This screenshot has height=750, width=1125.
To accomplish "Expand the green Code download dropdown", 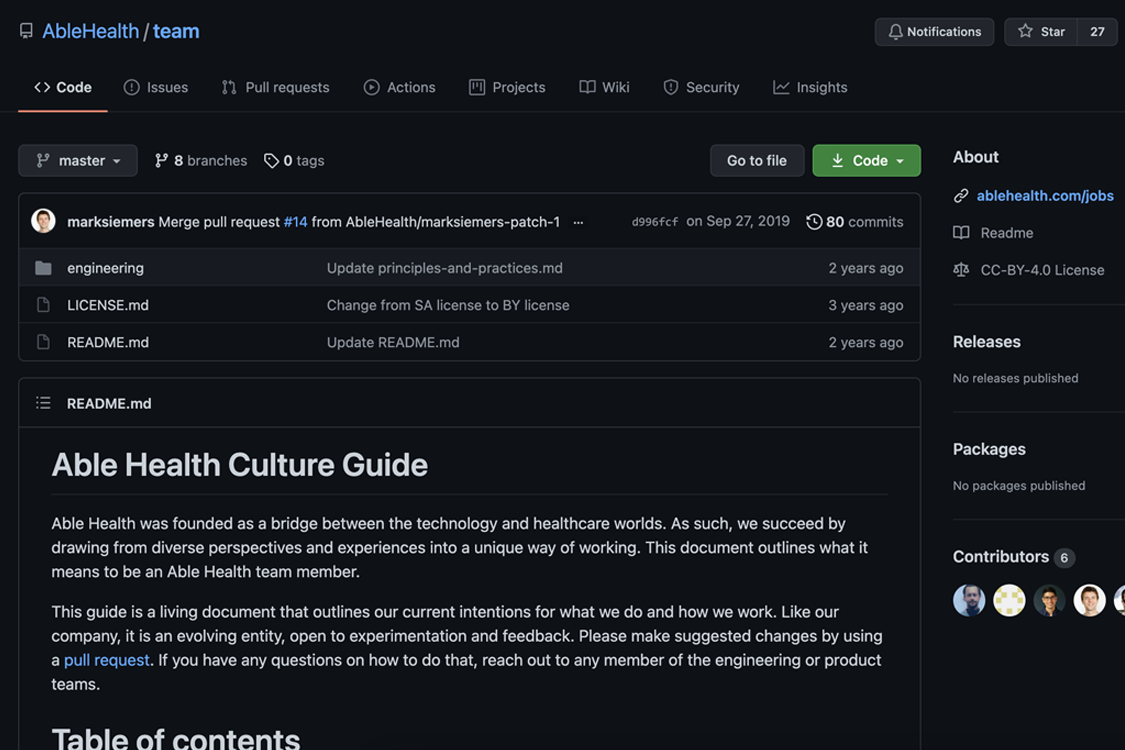I will point(866,161).
